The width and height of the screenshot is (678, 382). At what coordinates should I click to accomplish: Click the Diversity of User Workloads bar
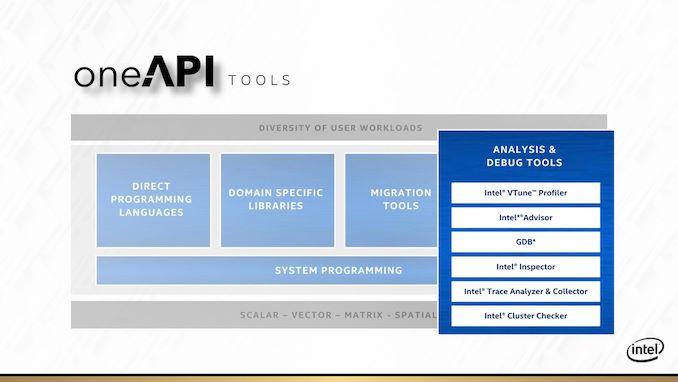[x=339, y=128]
